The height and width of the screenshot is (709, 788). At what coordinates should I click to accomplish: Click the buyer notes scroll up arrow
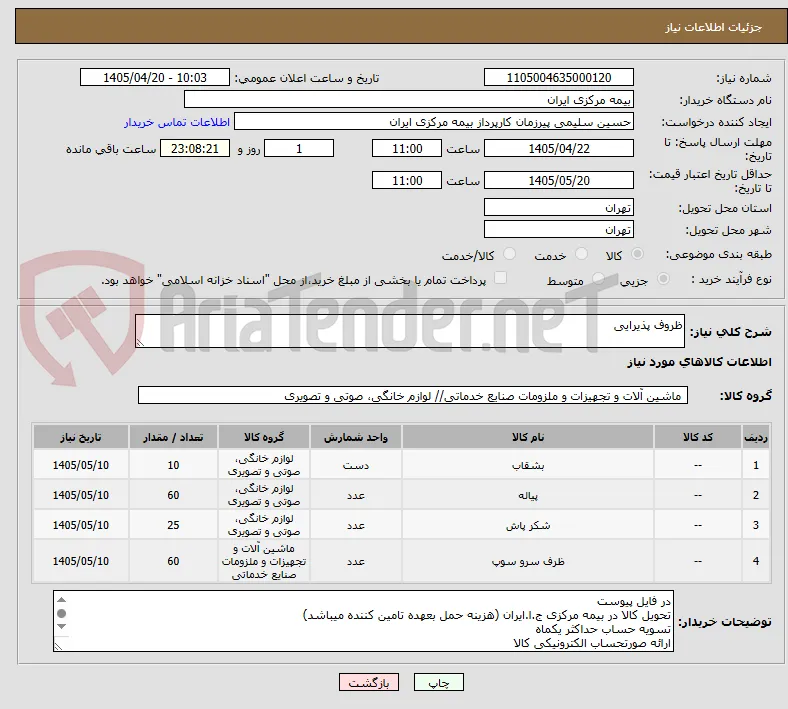click(61, 600)
